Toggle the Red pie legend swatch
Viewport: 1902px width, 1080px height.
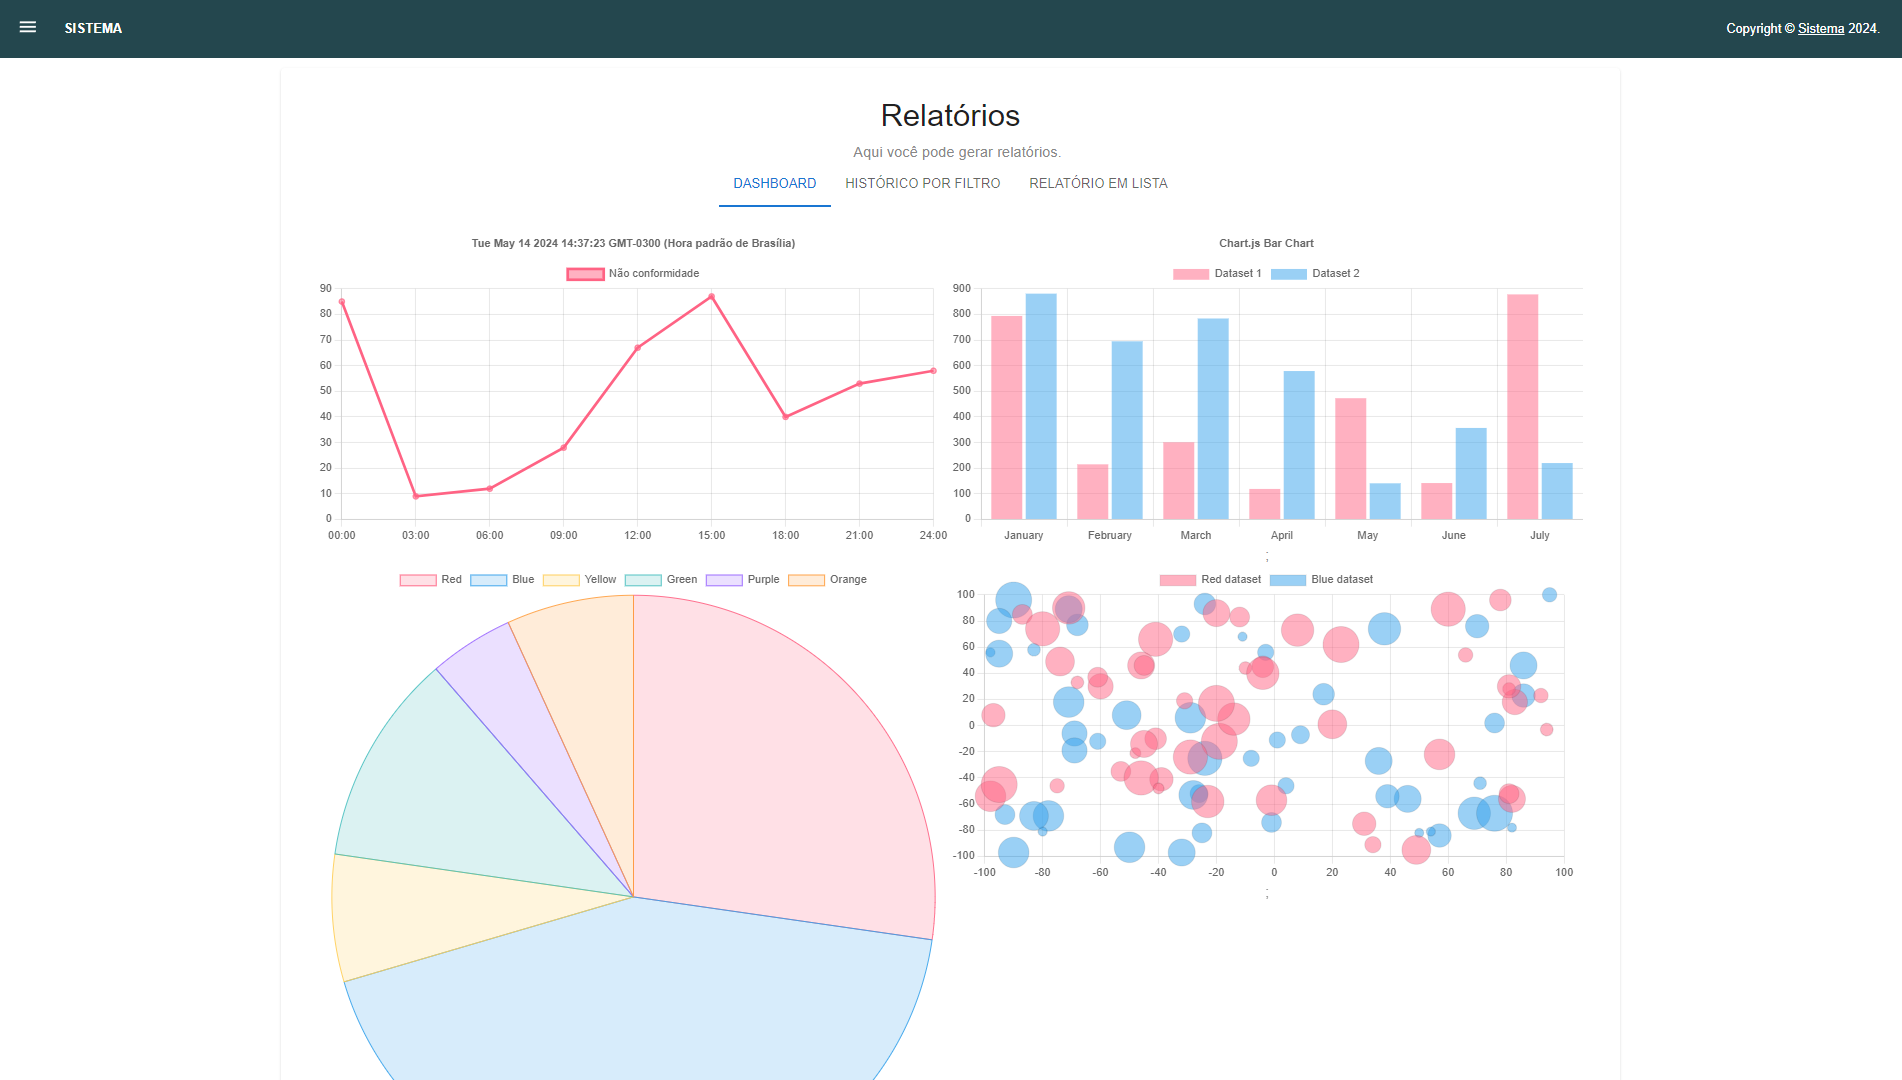coord(418,580)
